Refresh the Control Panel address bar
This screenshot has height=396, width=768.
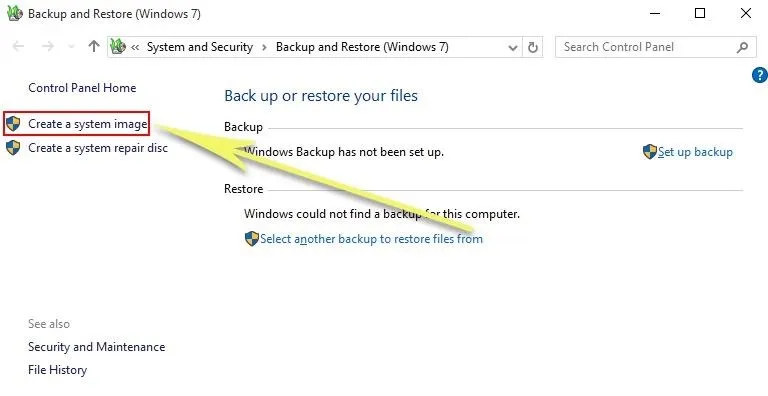coord(532,47)
